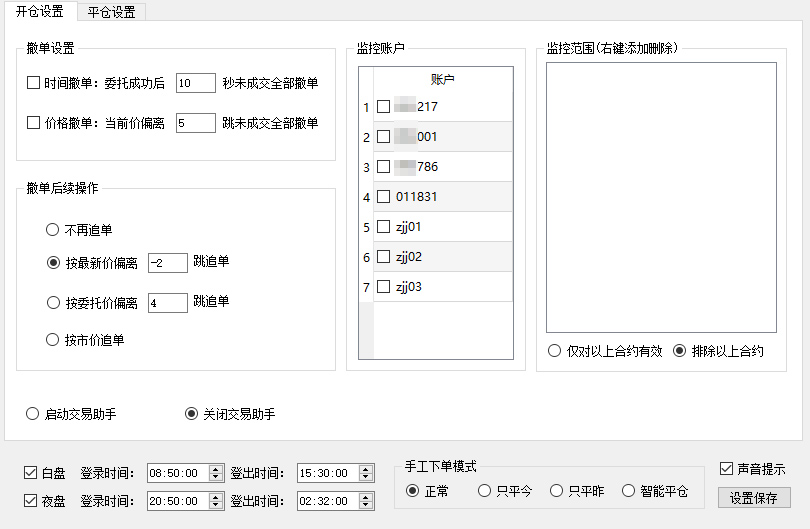The image size is (810, 529).
Task: Choose 仅对以上合约有效 radio option
Action: [x=554, y=351]
